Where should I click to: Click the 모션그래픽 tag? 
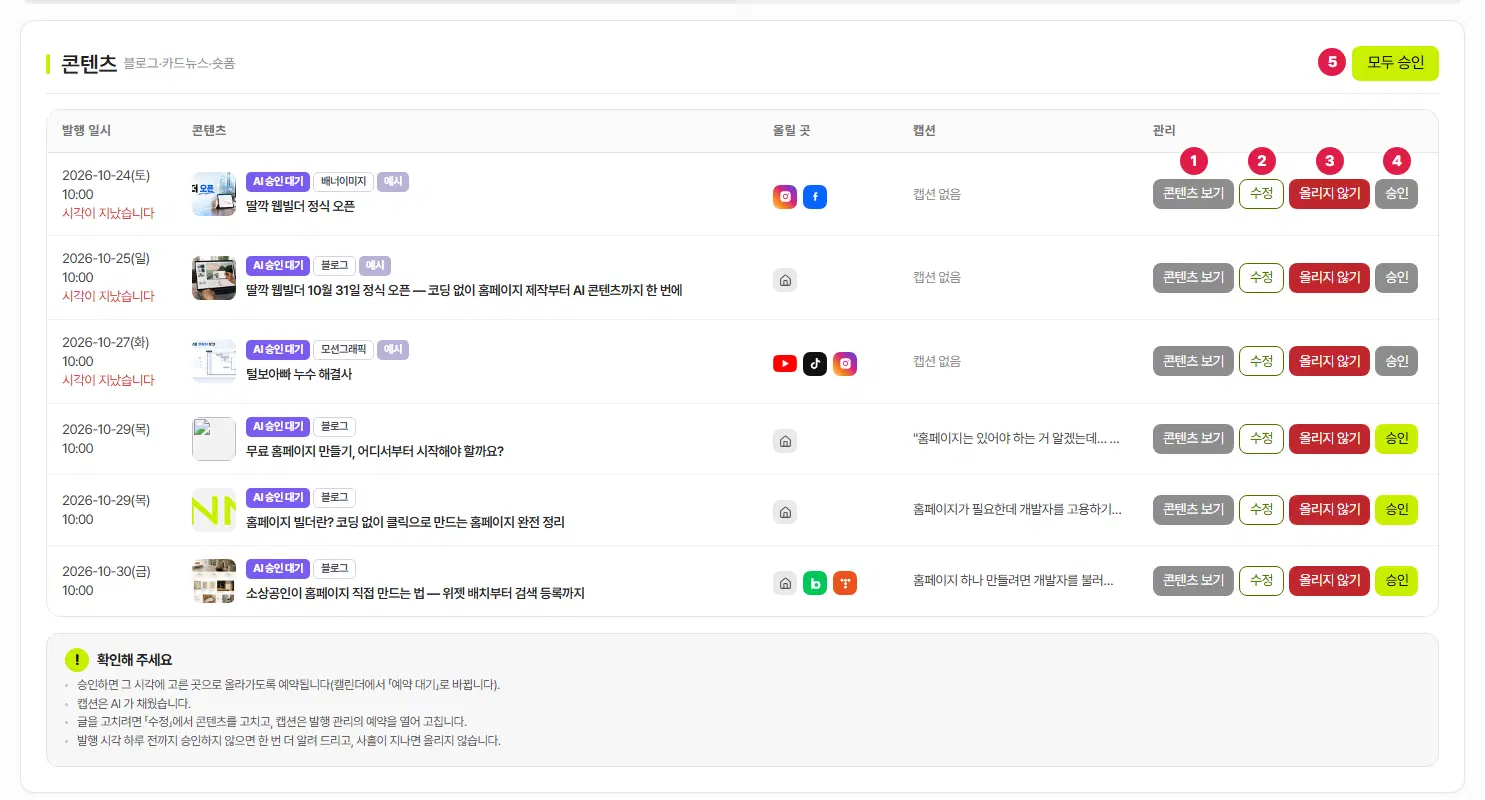pyautogui.click(x=343, y=350)
